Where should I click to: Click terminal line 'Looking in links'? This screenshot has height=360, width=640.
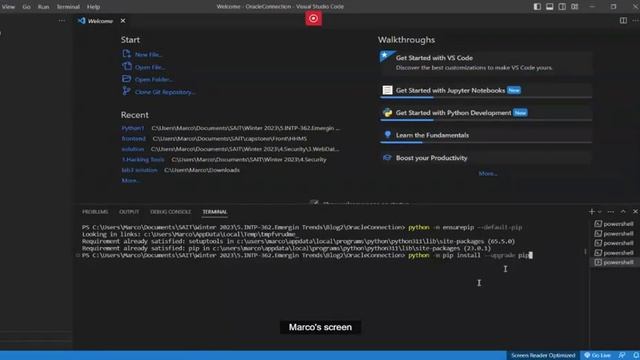tap(189, 234)
